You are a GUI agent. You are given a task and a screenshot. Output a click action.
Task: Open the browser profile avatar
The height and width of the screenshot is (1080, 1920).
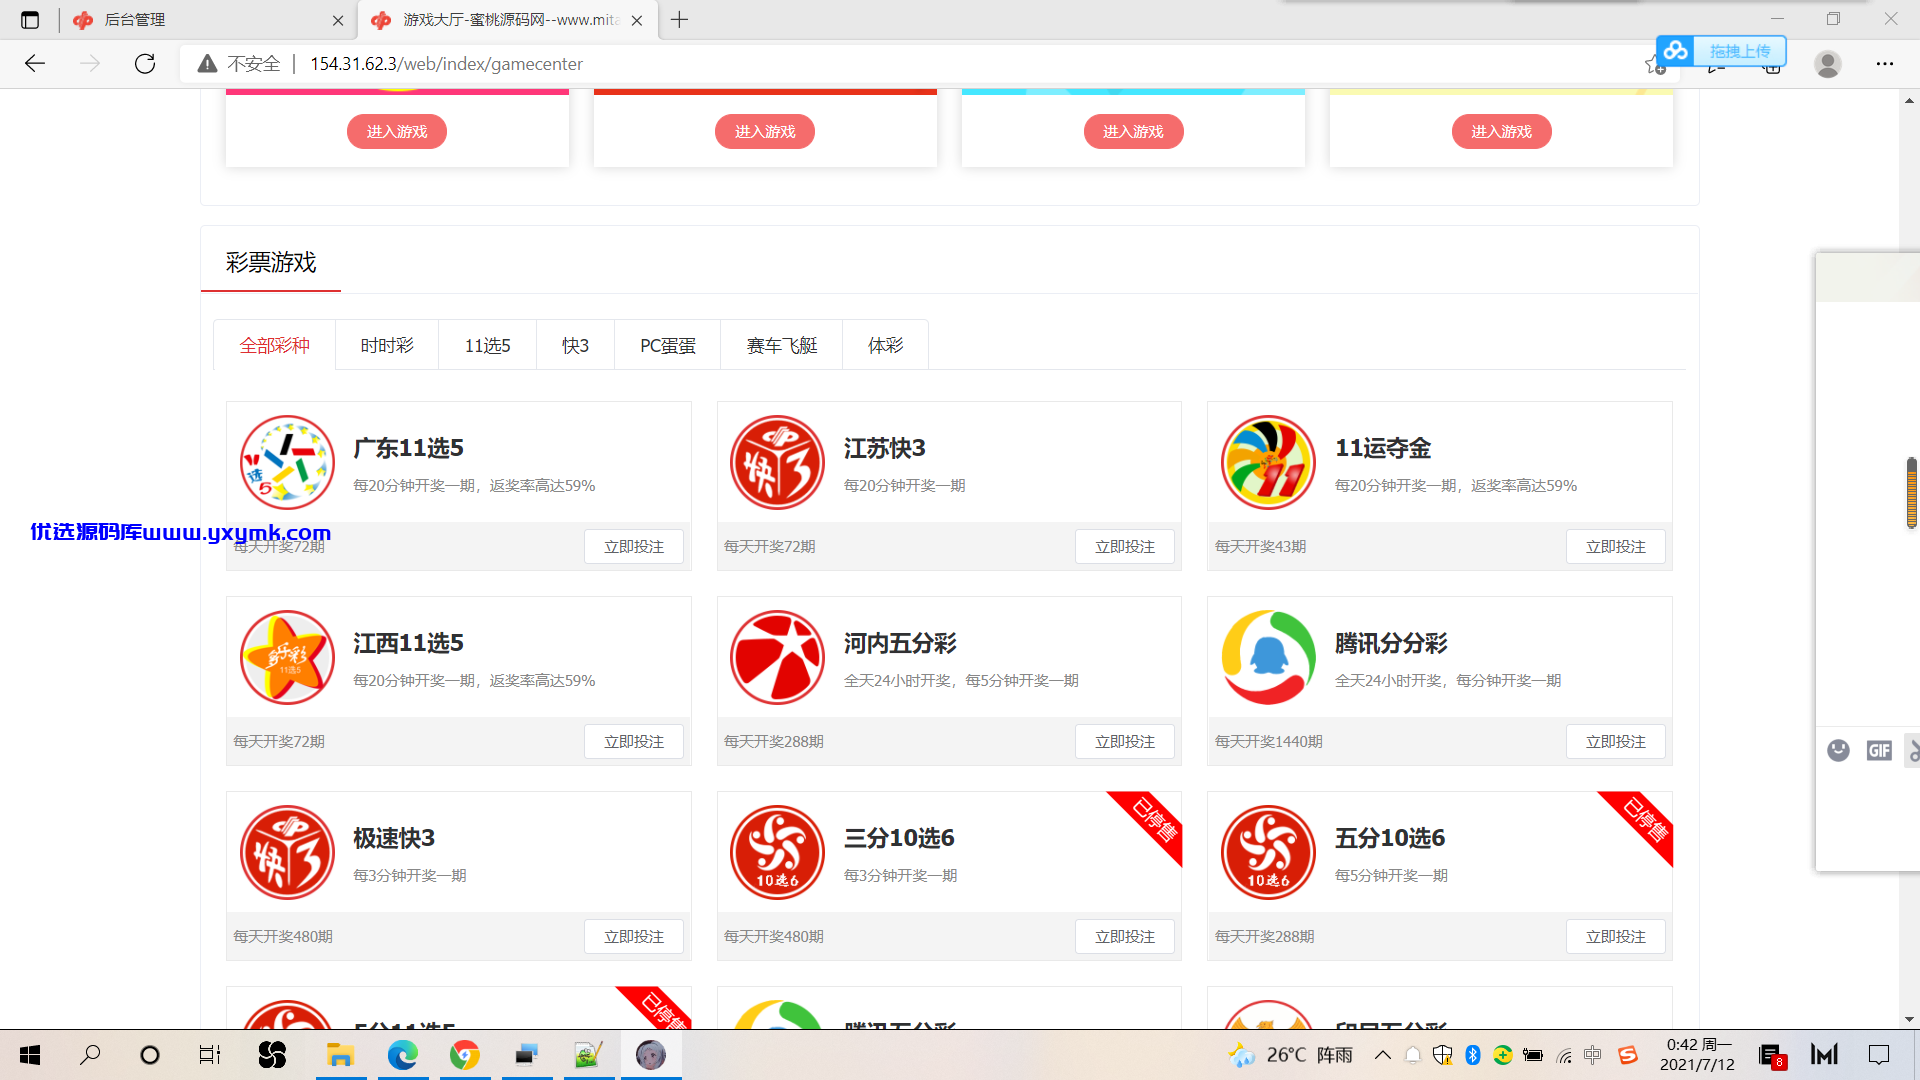pos(1828,64)
